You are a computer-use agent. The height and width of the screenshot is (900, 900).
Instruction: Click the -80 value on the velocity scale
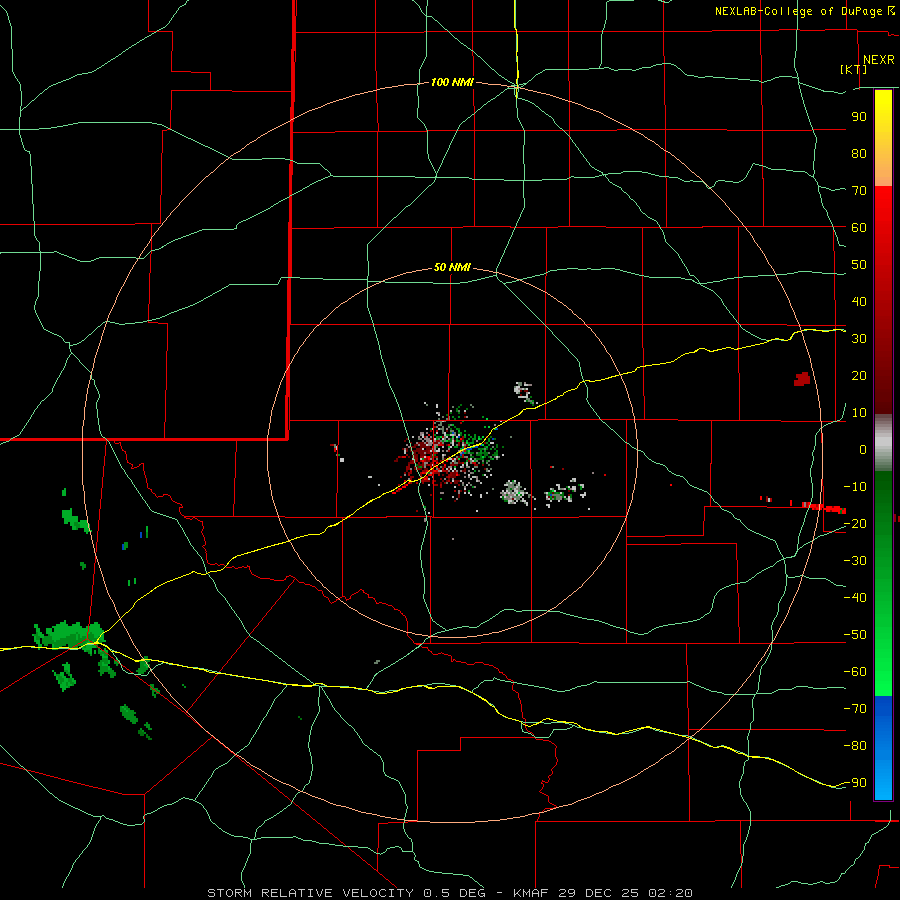(855, 746)
